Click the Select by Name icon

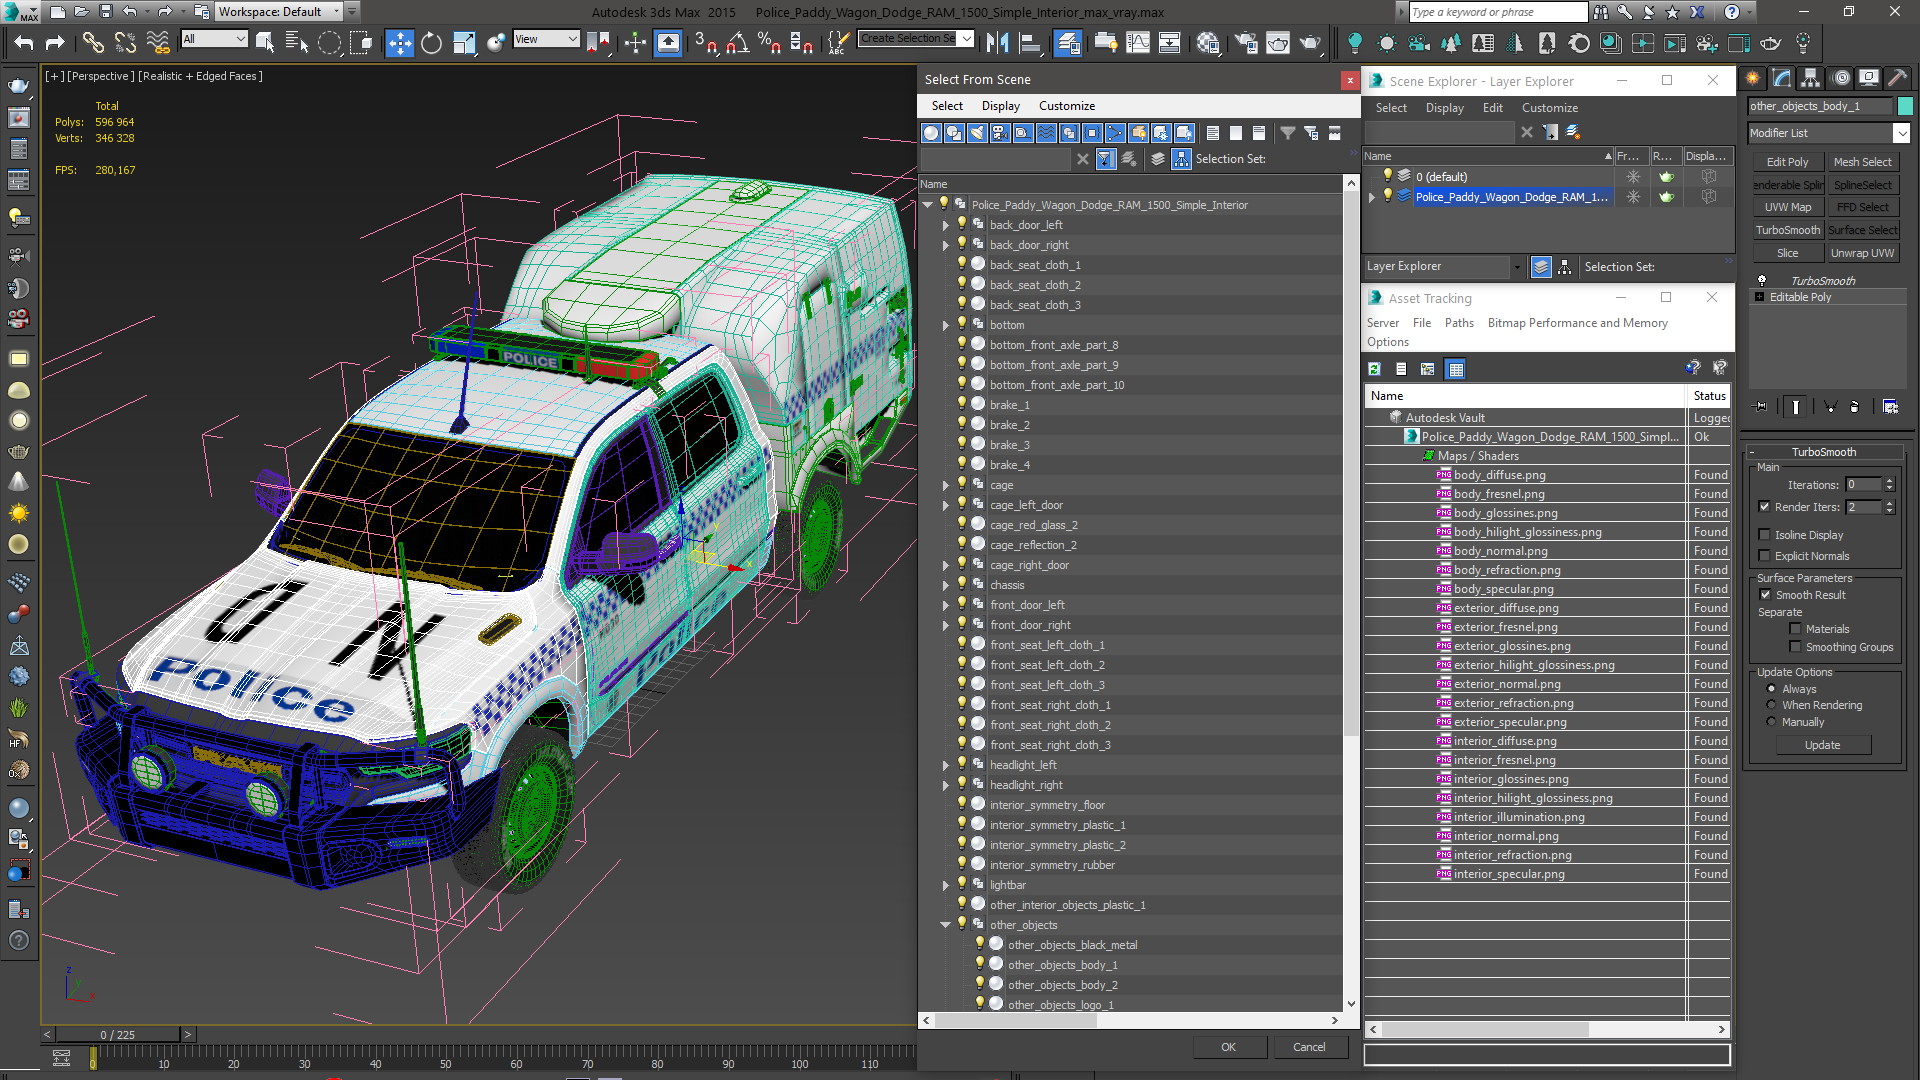click(297, 42)
